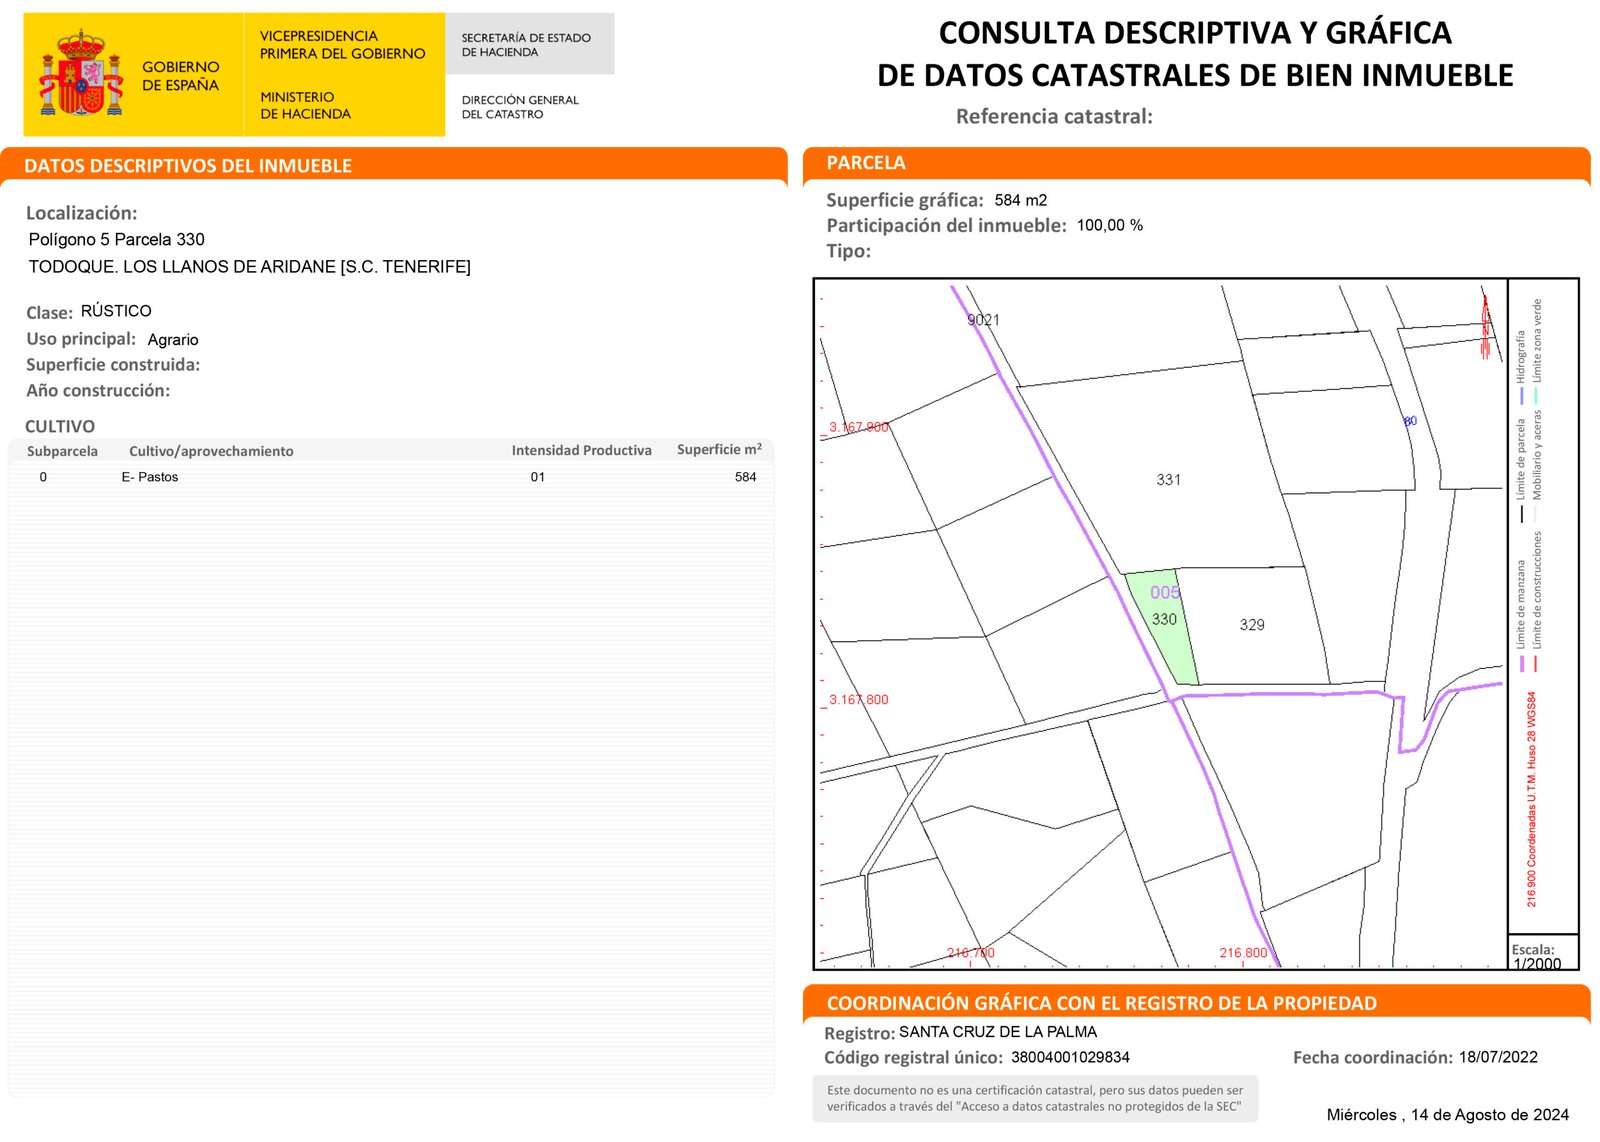Click coordinate label 3.167.900

click(858, 427)
